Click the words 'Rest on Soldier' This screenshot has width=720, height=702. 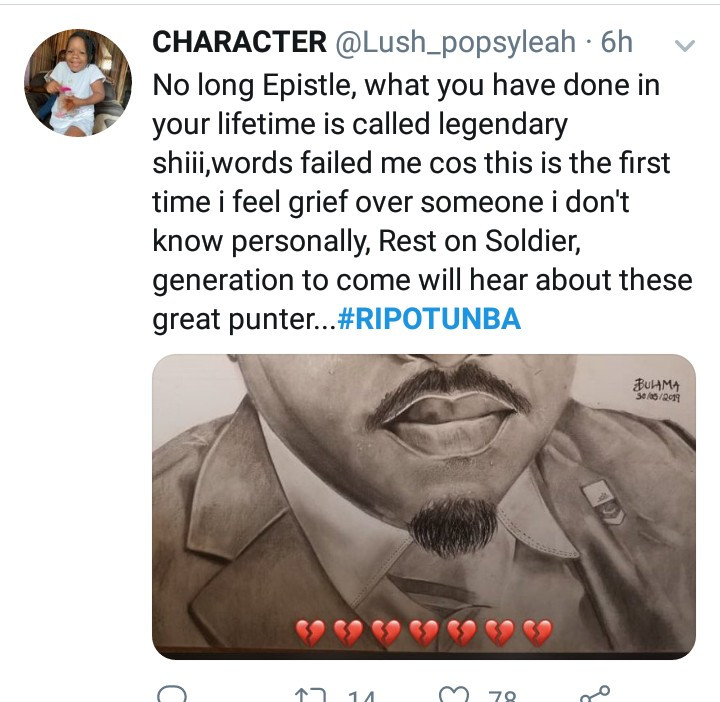point(479,241)
